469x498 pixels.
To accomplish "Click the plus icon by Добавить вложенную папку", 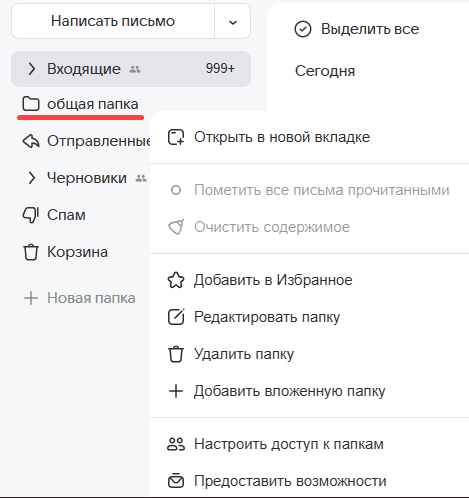I will (176, 391).
